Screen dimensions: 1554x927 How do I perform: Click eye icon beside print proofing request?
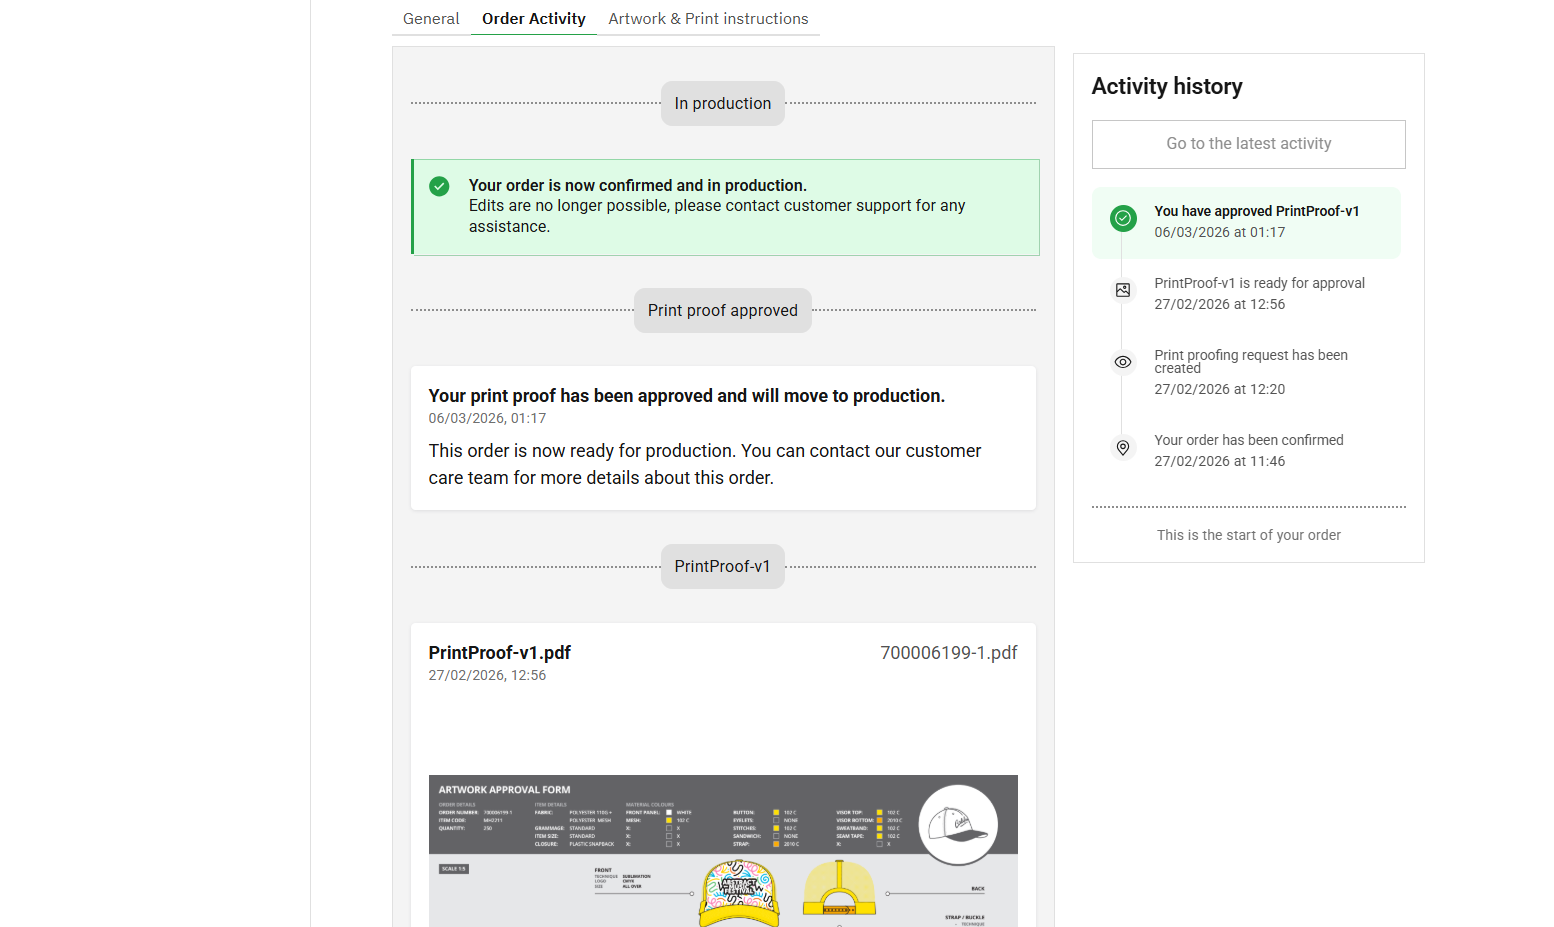click(1123, 362)
